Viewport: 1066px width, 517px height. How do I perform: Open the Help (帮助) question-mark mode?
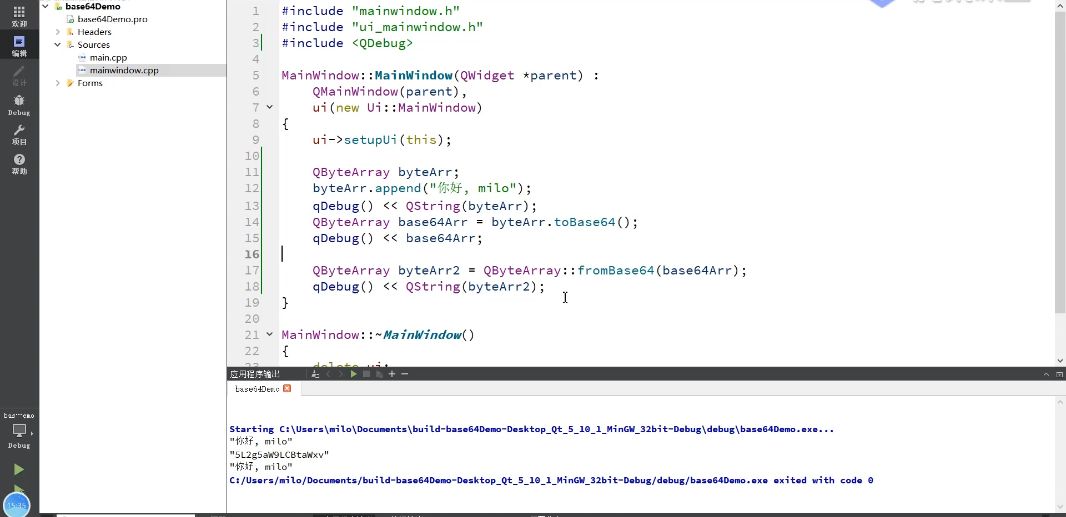pos(19,164)
